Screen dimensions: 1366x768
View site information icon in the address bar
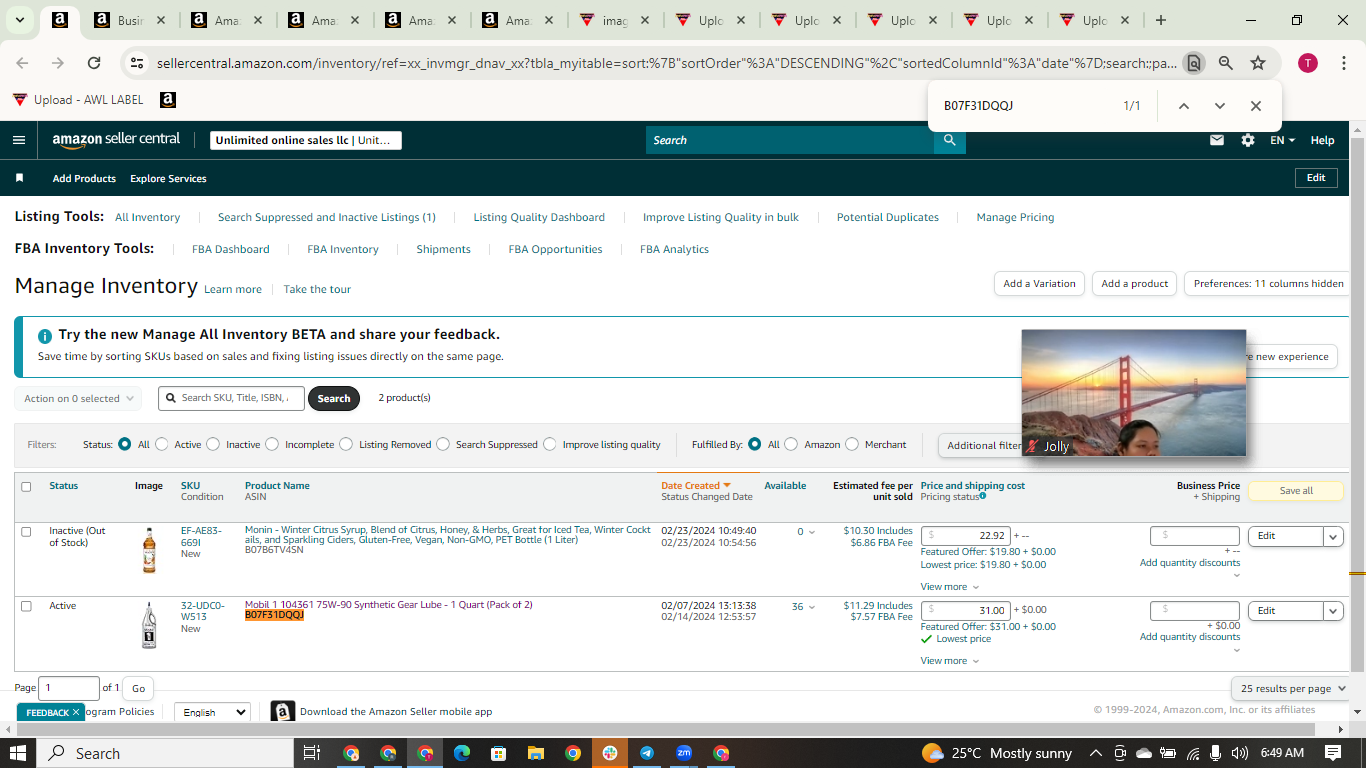pyautogui.click(x=138, y=63)
